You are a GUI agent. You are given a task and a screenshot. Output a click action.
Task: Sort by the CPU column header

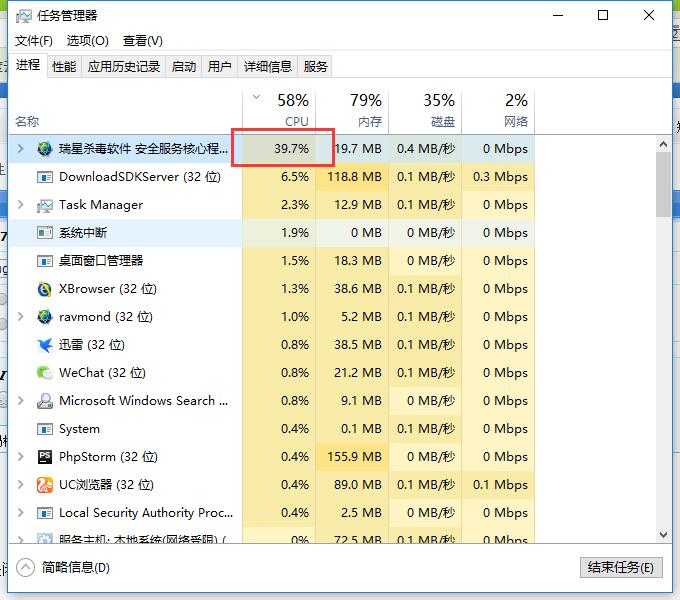(x=279, y=111)
